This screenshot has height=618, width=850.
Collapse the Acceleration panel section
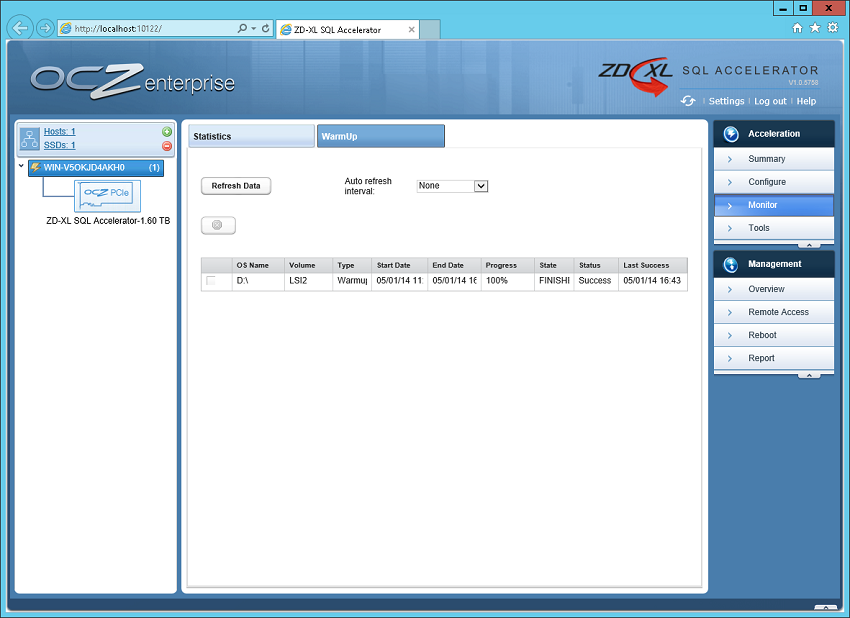[x=809, y=245]
